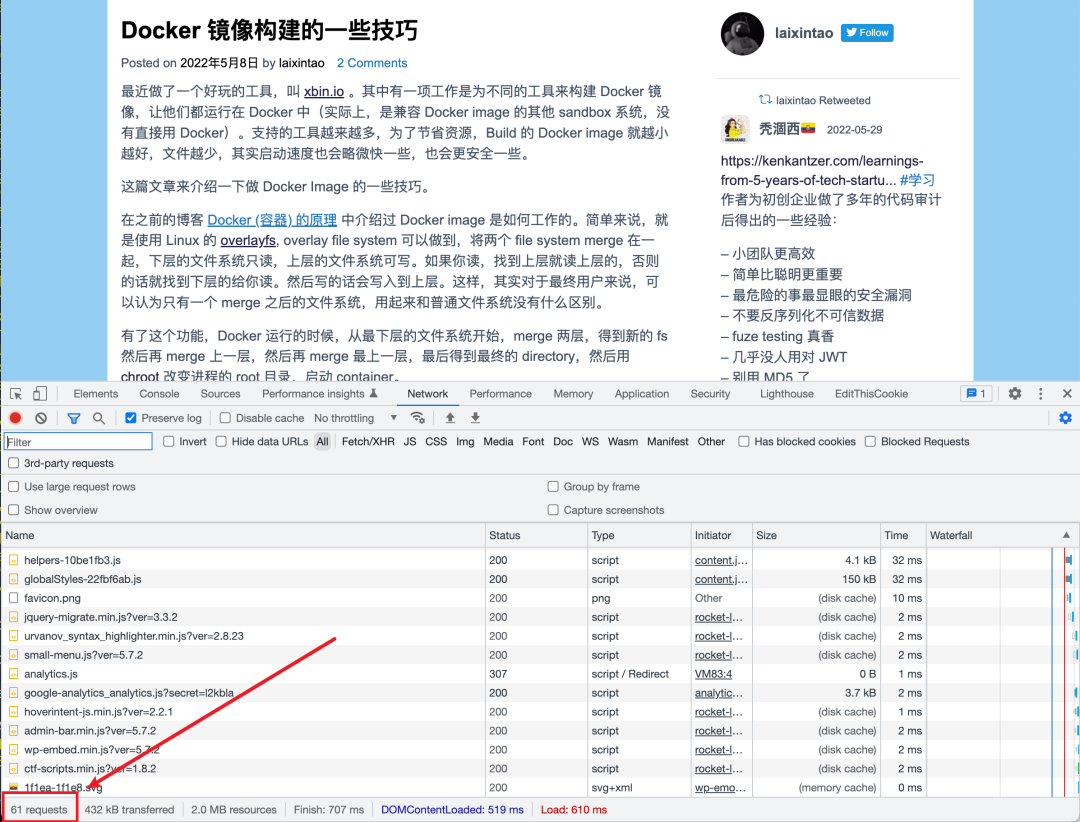Export HAR file with the download arrow
The height and width of the screenshot is (822, 1080).
point(475,418)
